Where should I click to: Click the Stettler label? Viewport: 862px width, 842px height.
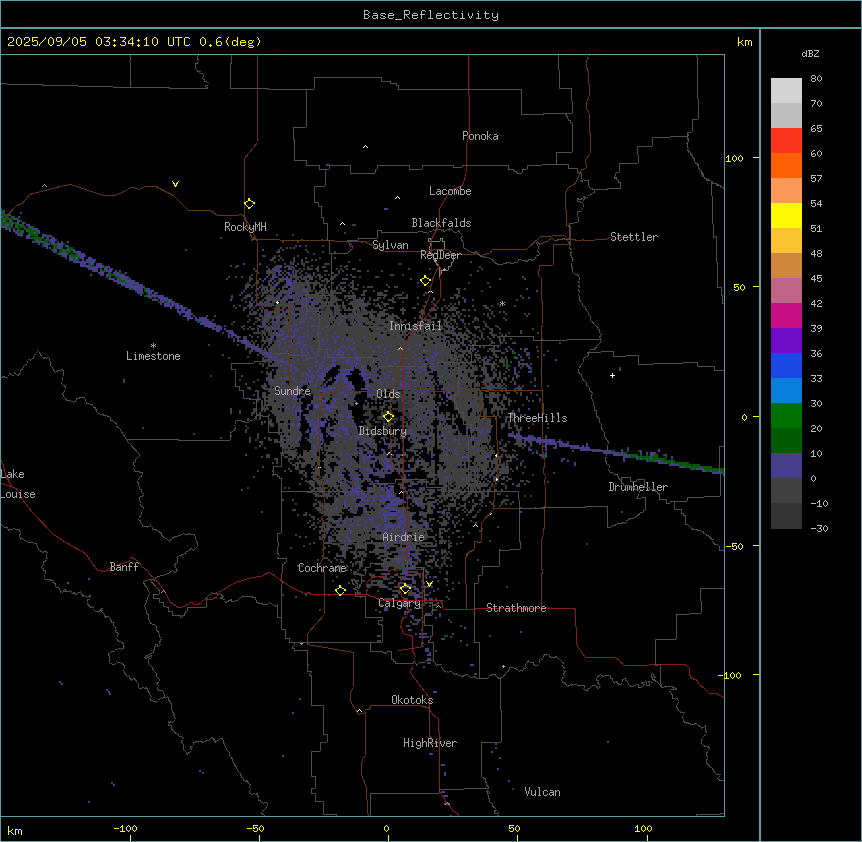click(x=634, y=237)
